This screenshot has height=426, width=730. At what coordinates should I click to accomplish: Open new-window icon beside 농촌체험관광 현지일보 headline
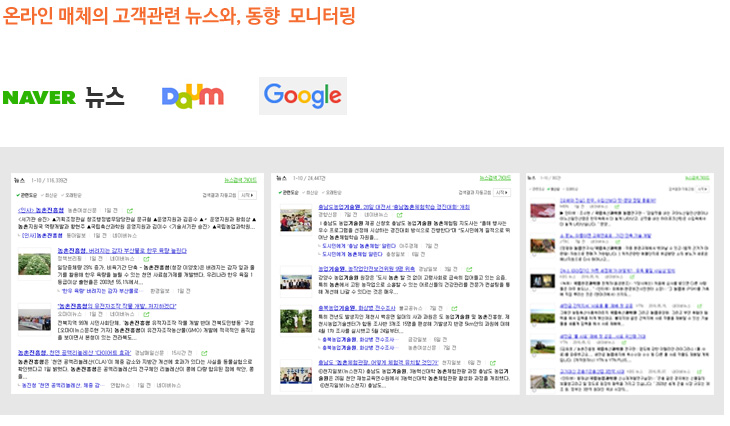(x=493, y=363)
